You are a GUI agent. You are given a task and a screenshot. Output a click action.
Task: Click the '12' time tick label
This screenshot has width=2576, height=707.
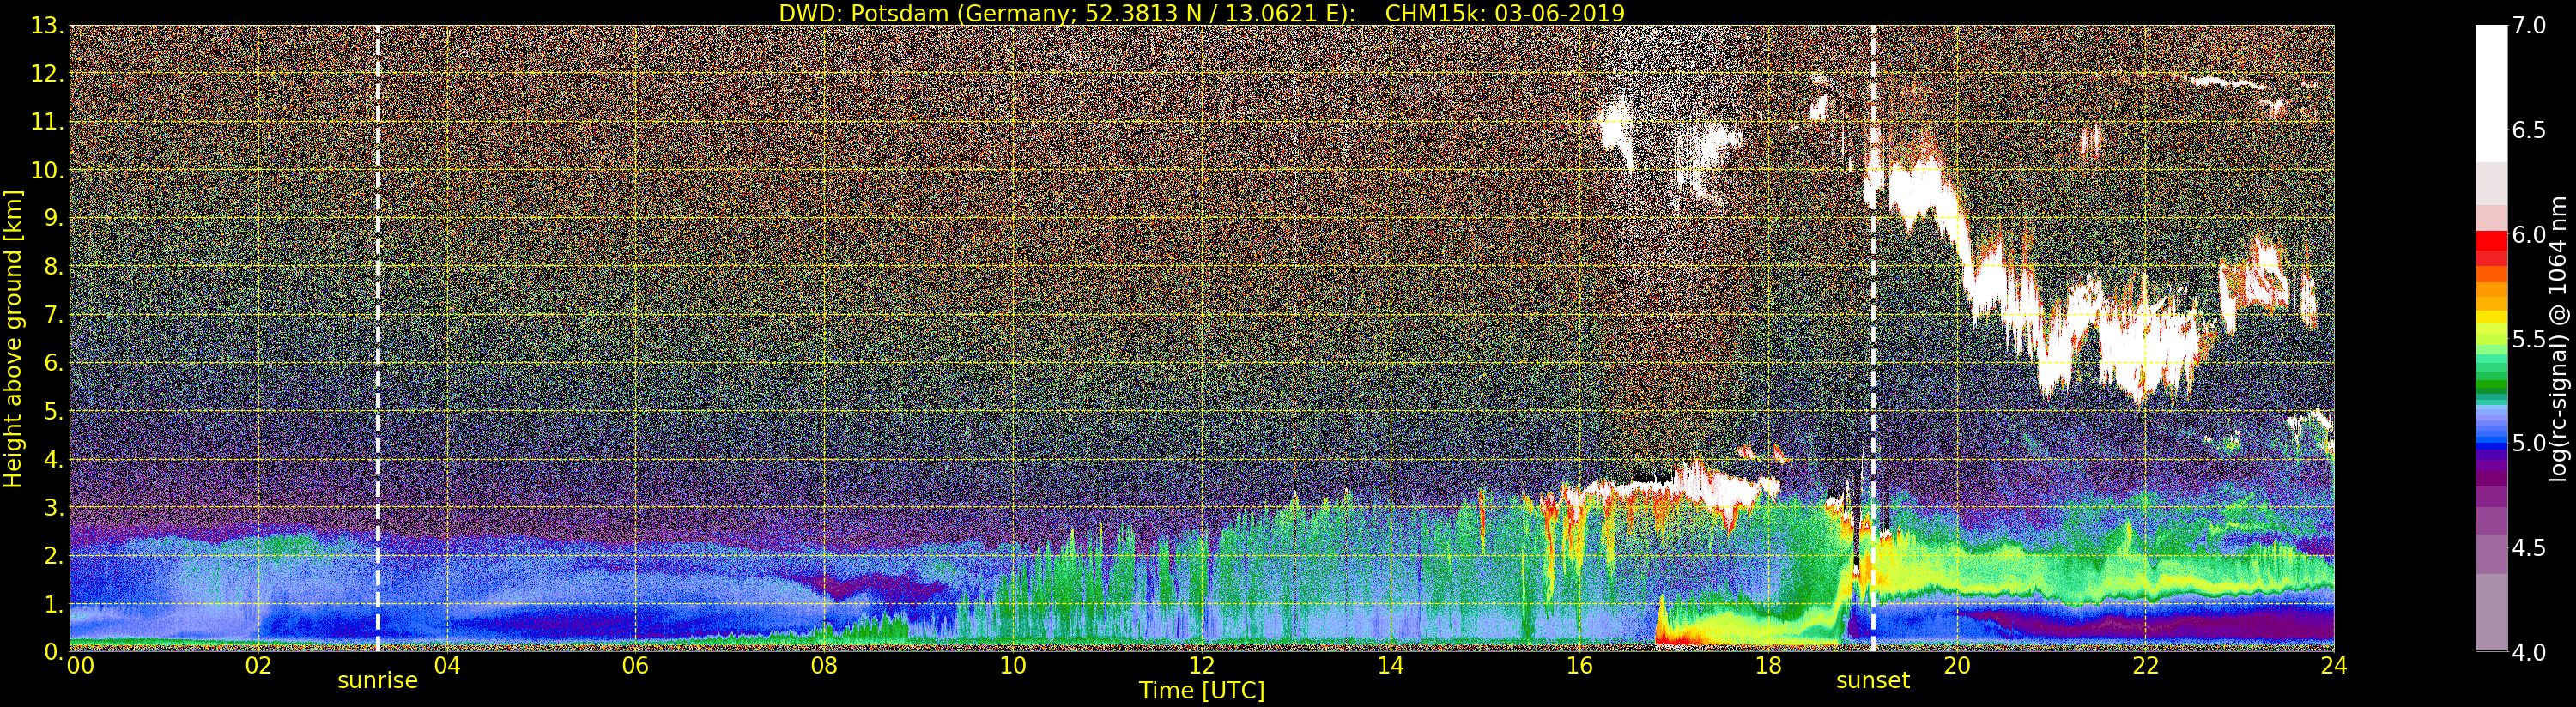(1202, 665)
